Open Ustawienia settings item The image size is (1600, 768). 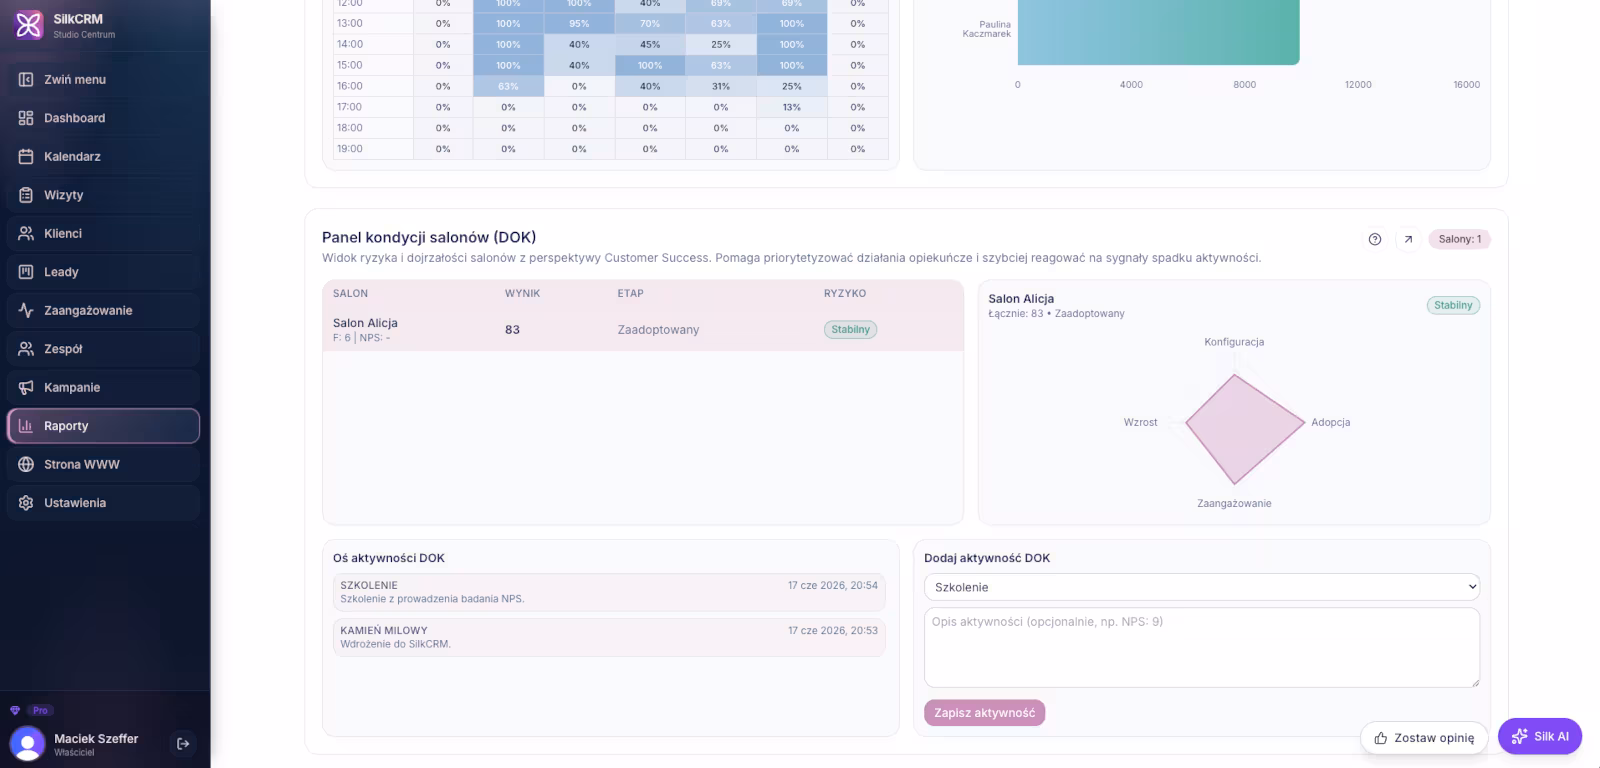tap(103, 503)
